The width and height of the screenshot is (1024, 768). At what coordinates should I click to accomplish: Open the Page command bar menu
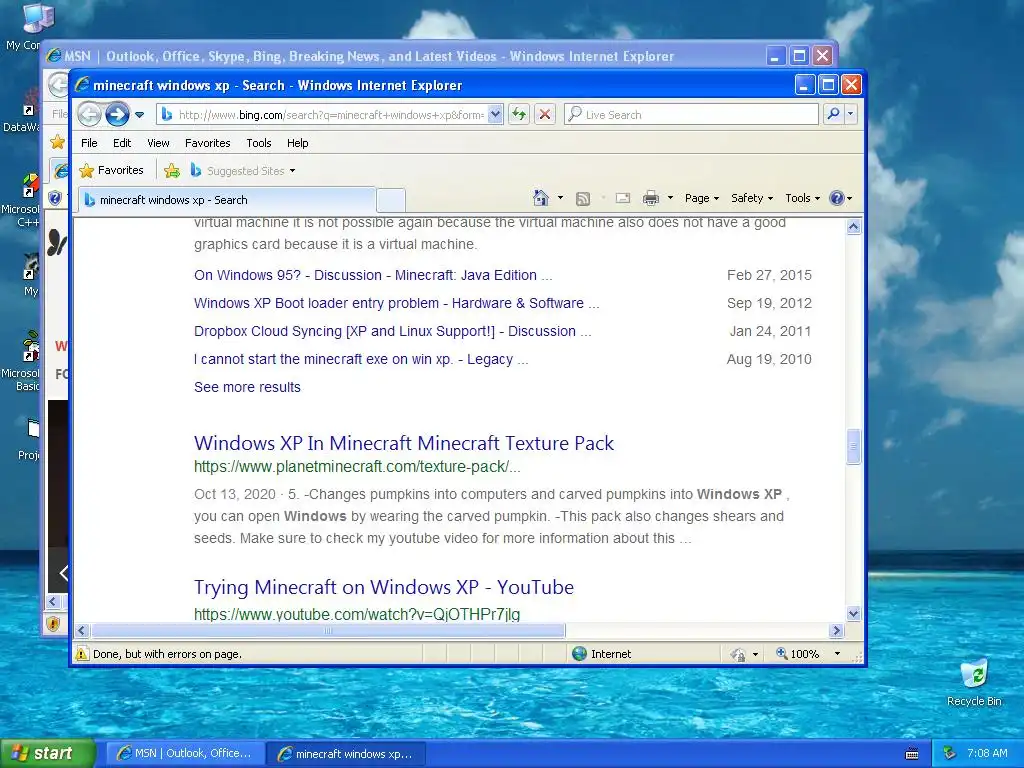pos(701,198)
